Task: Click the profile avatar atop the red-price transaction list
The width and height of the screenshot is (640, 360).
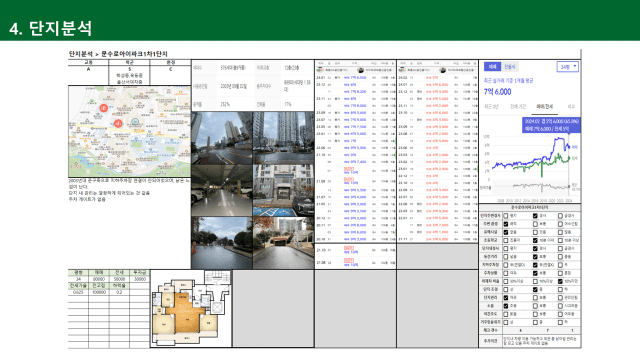Action: click(x=442, y=70)
